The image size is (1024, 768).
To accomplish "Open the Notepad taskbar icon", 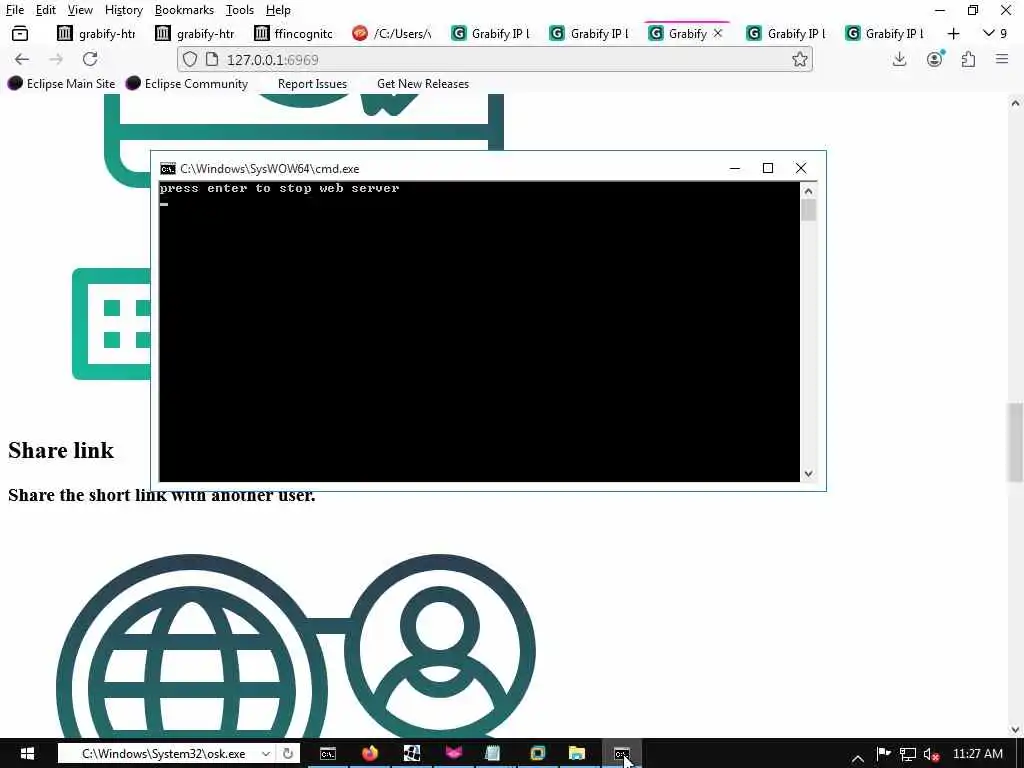I will (493, 753).
